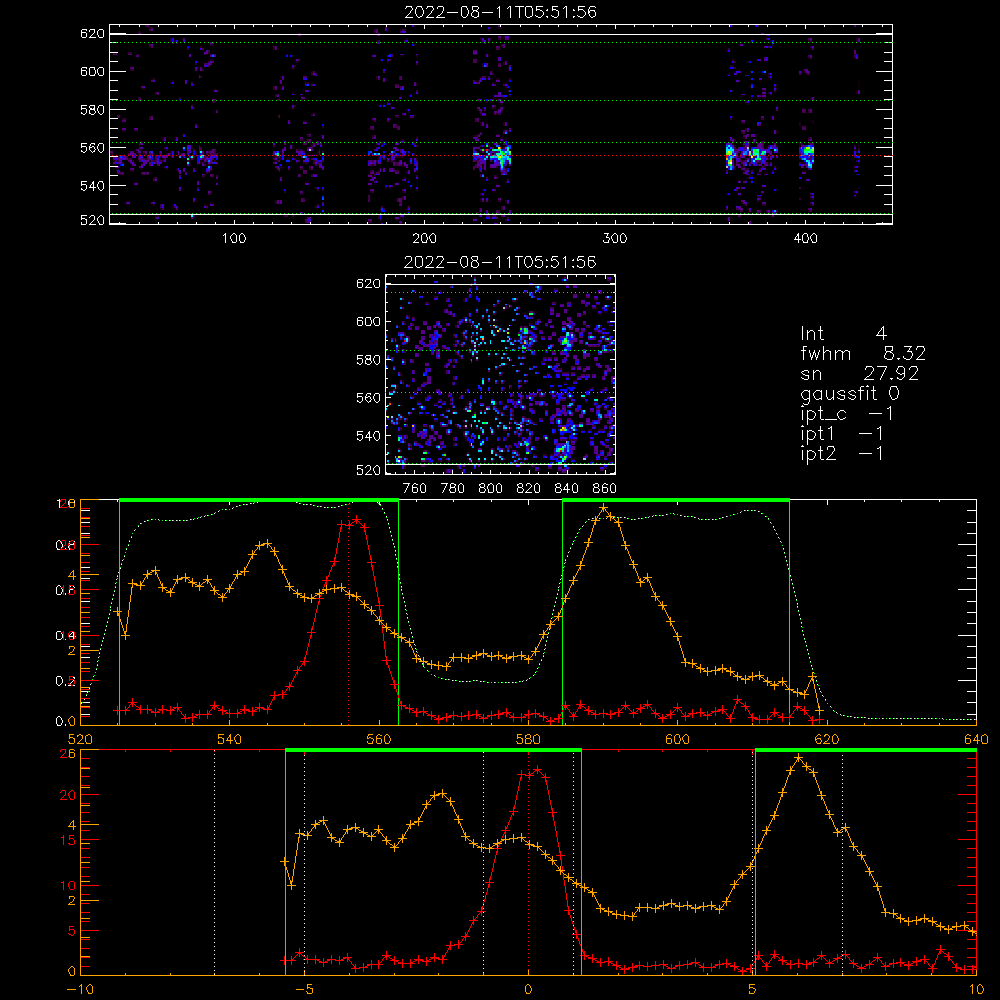Viewport: 1000px width, 1000px height.
Task: Click the 'gaussfit 0' parameter text
Action: pos(850,393)
